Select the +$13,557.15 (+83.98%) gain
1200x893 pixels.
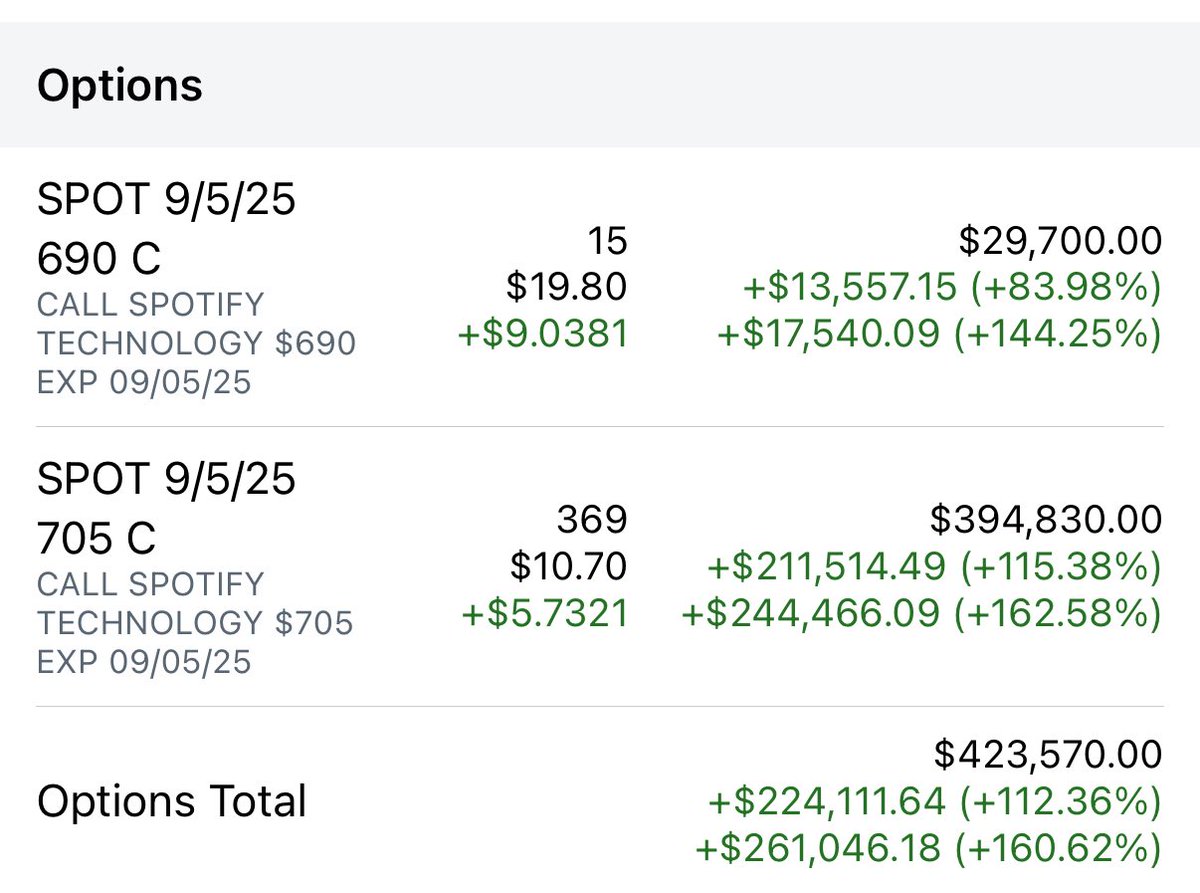(952, 288)
